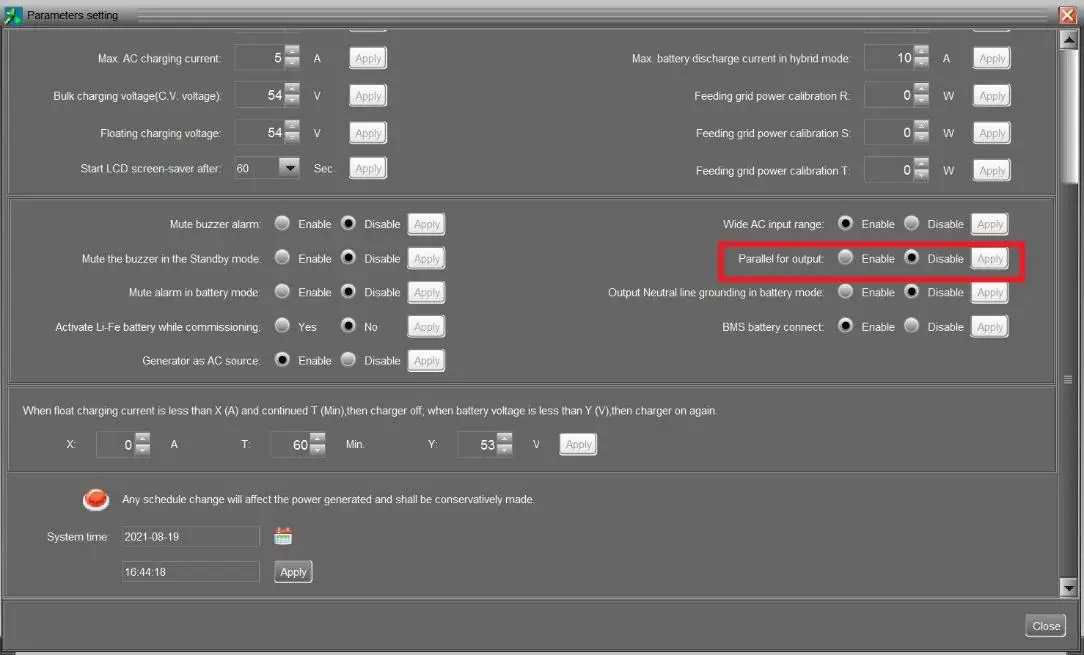Click the Max AC charging current field
This screenshot has height=655, width=1084.
pos(260,58)
